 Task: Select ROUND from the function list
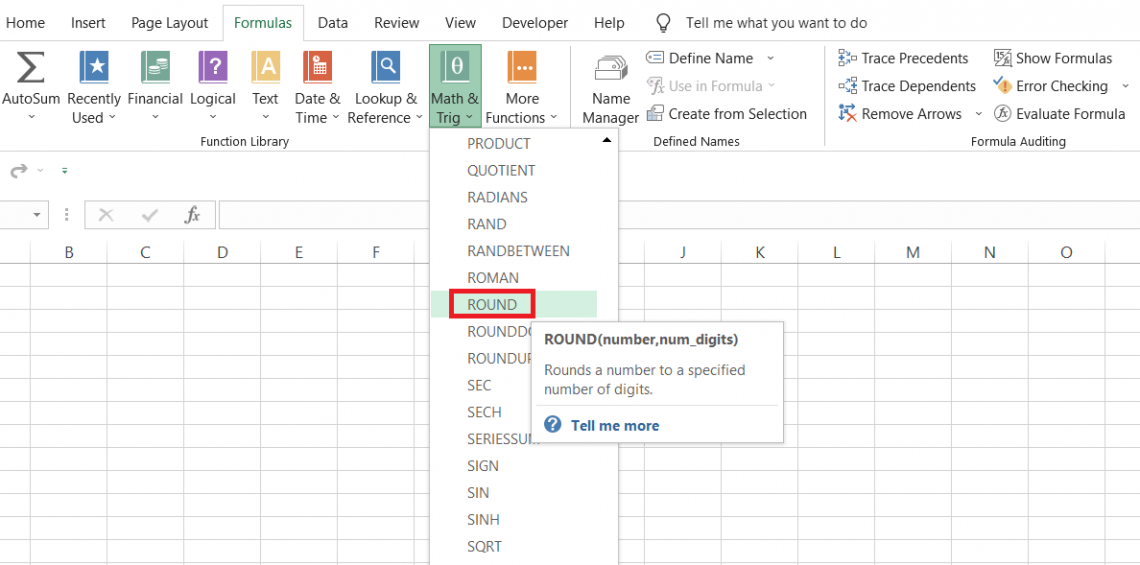click(492, 305)
